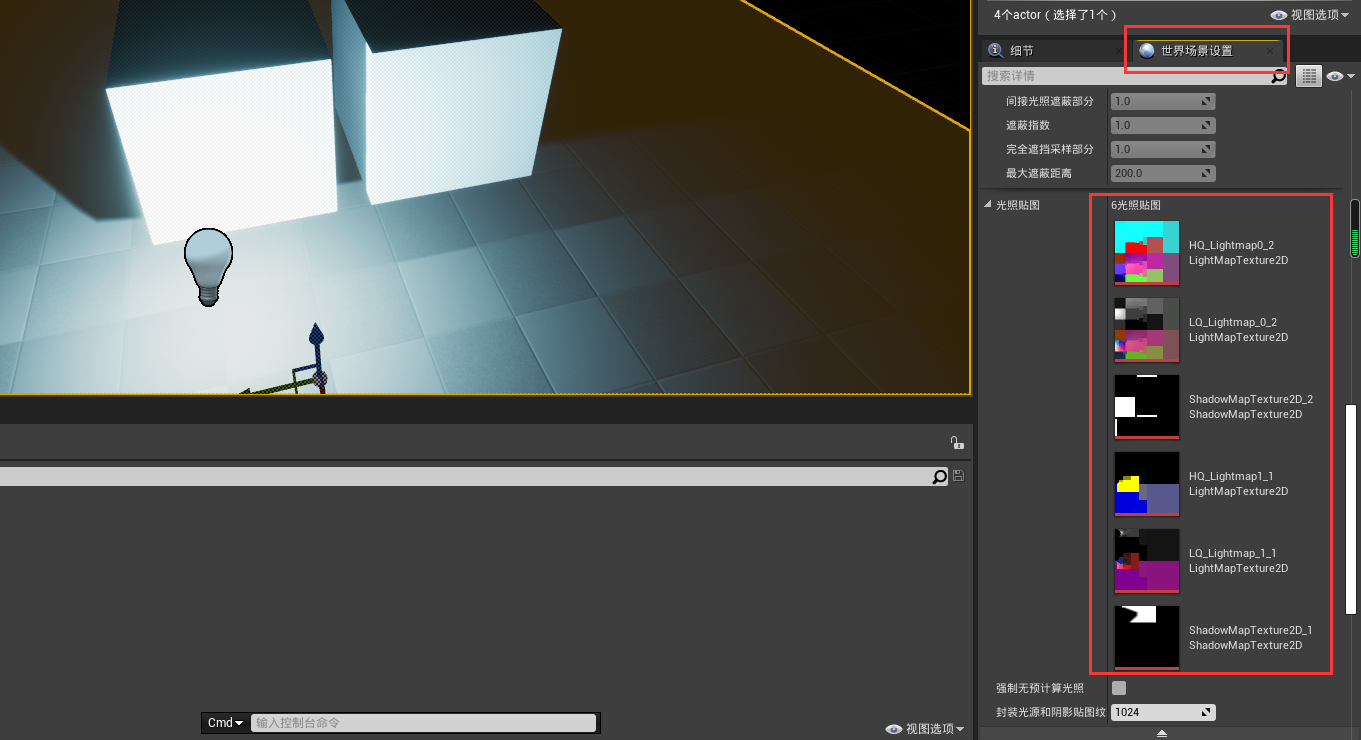Viewport: 1361px width, 740px height.
Task: Click the 输入控制台命令 console input field
Action: tap(422, 723)
